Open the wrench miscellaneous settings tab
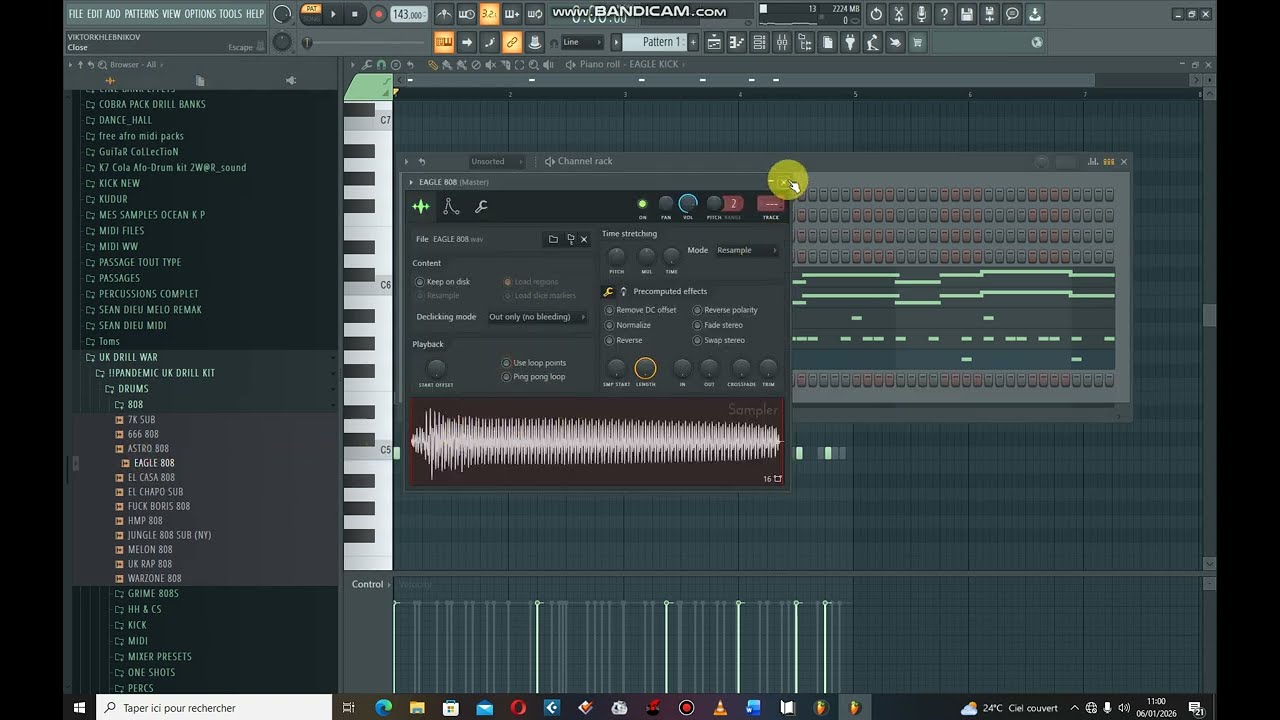1280x720 pixels. tap(481, 207)
